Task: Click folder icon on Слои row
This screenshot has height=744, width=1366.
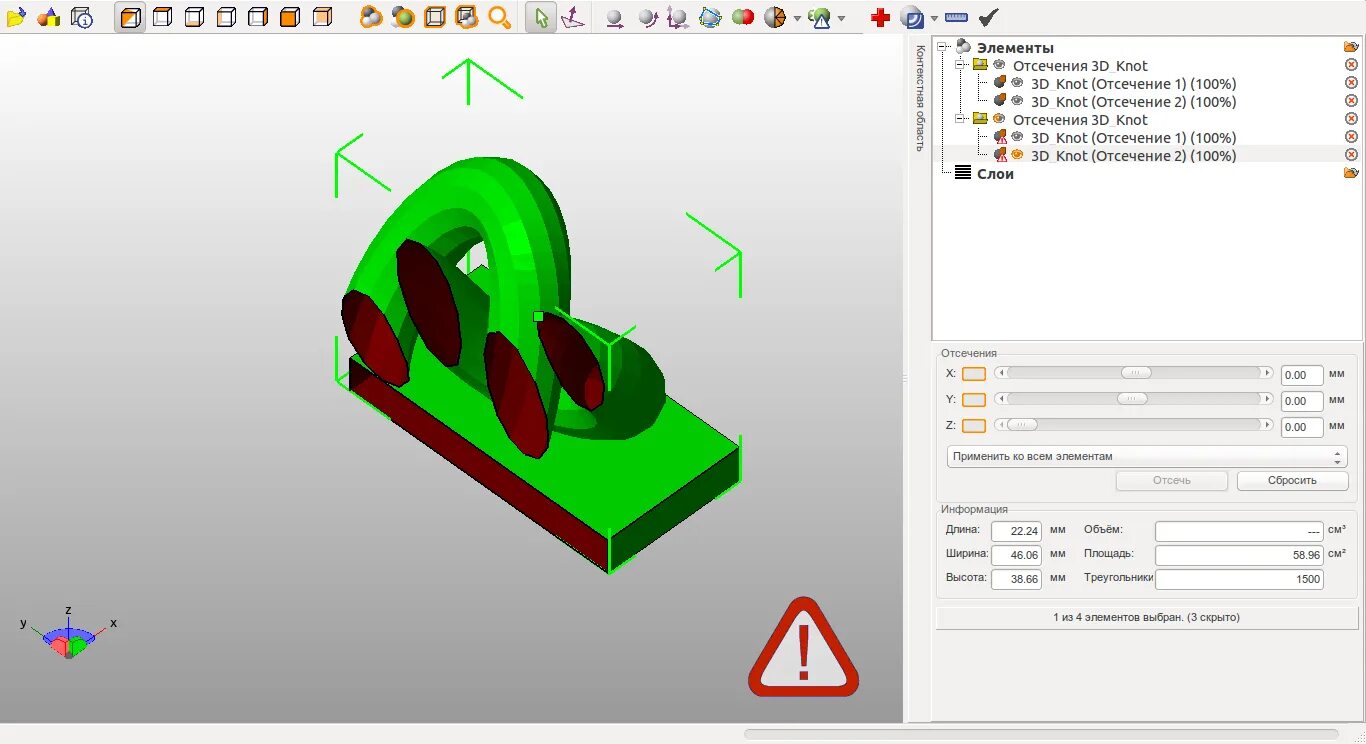Action: coord(1351,173)
